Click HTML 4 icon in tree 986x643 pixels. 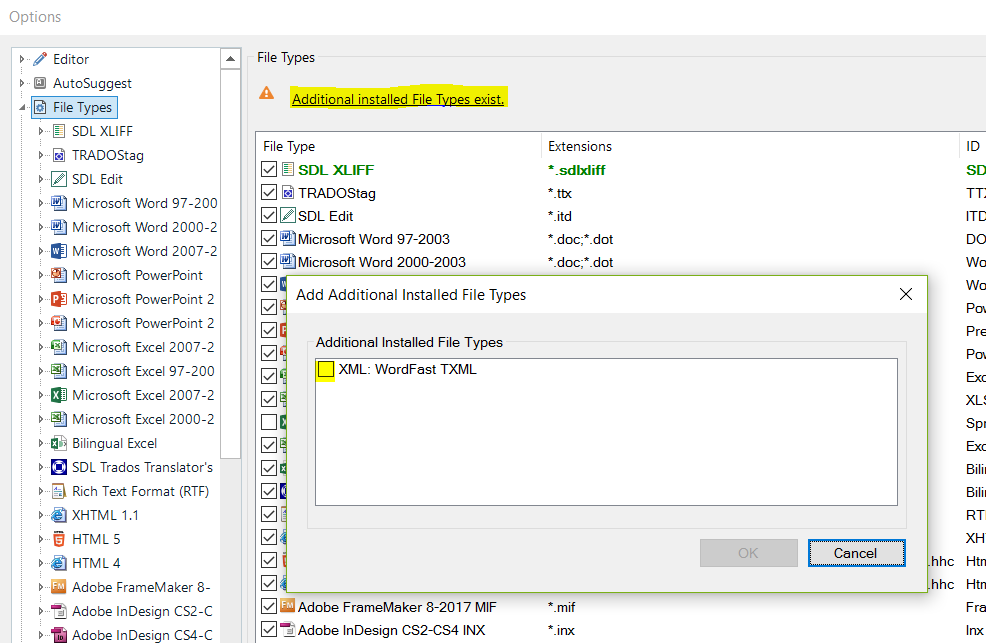click(59, 563)
